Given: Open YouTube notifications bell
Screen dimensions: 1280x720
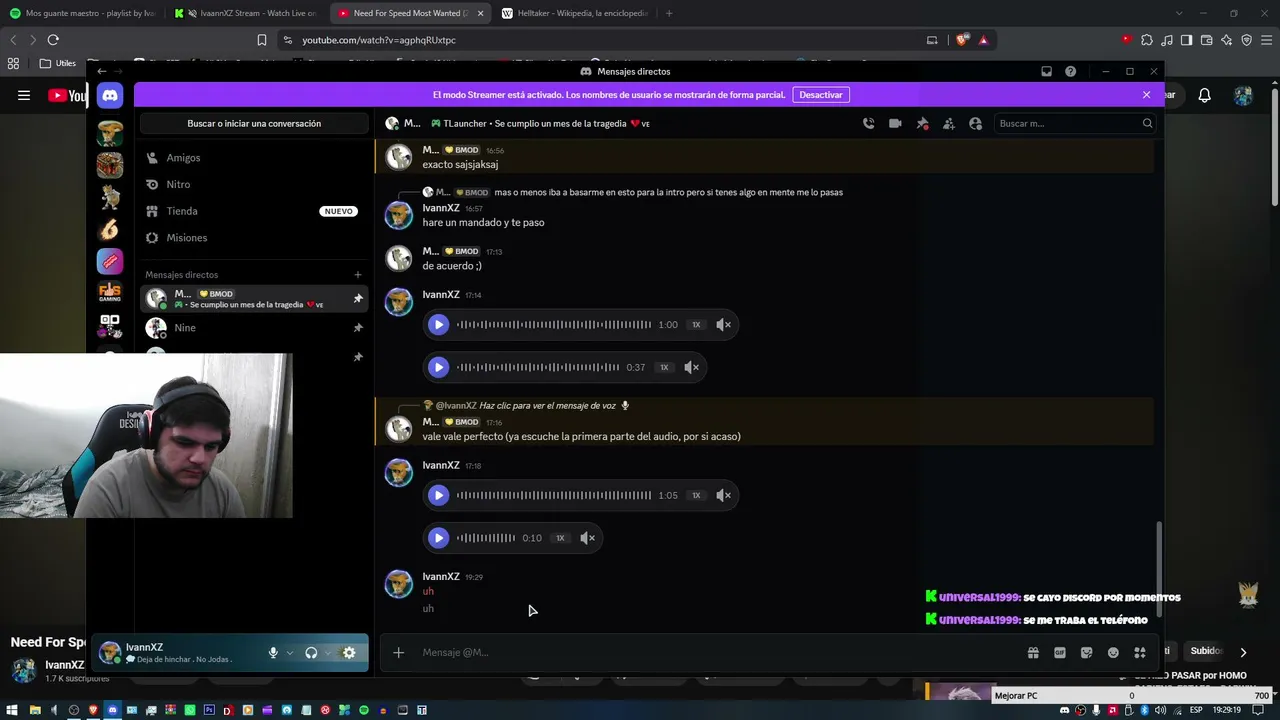Looking at the screenshot, I should click(1205, 95).
